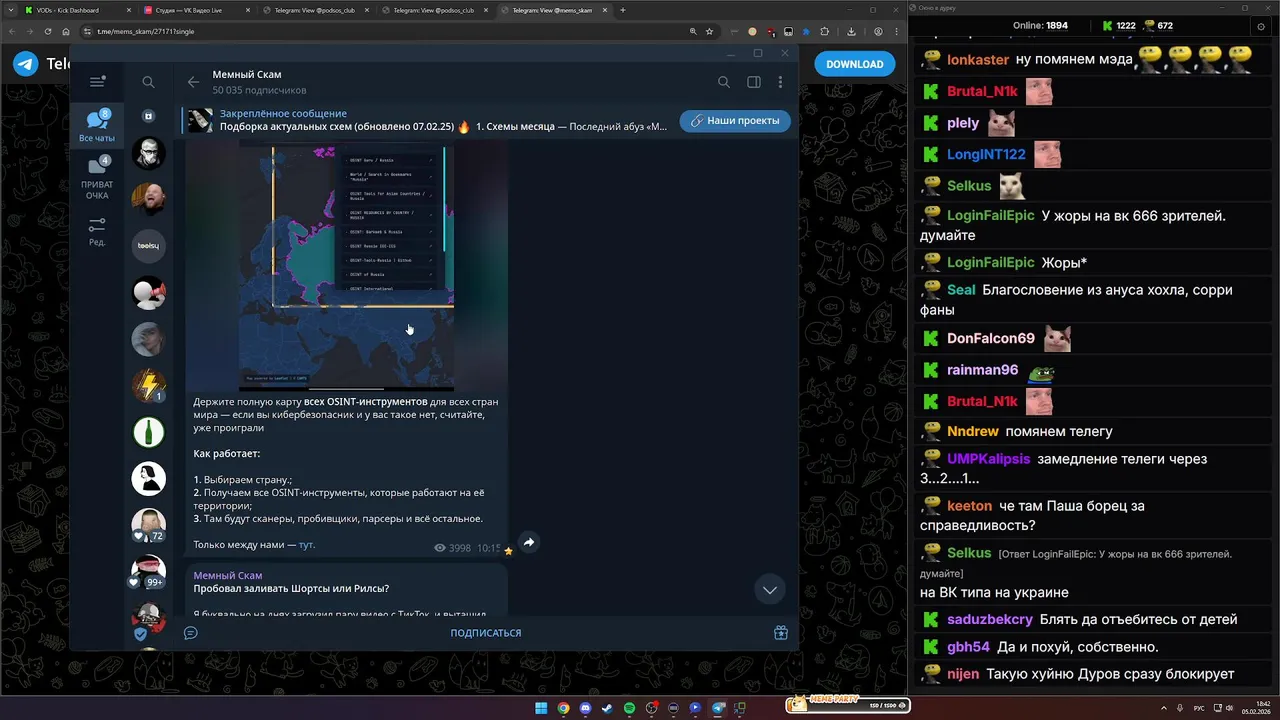Open the toolsy chat avatar
This screenshot has width=1280, height=720.
[x=149, y=246]
